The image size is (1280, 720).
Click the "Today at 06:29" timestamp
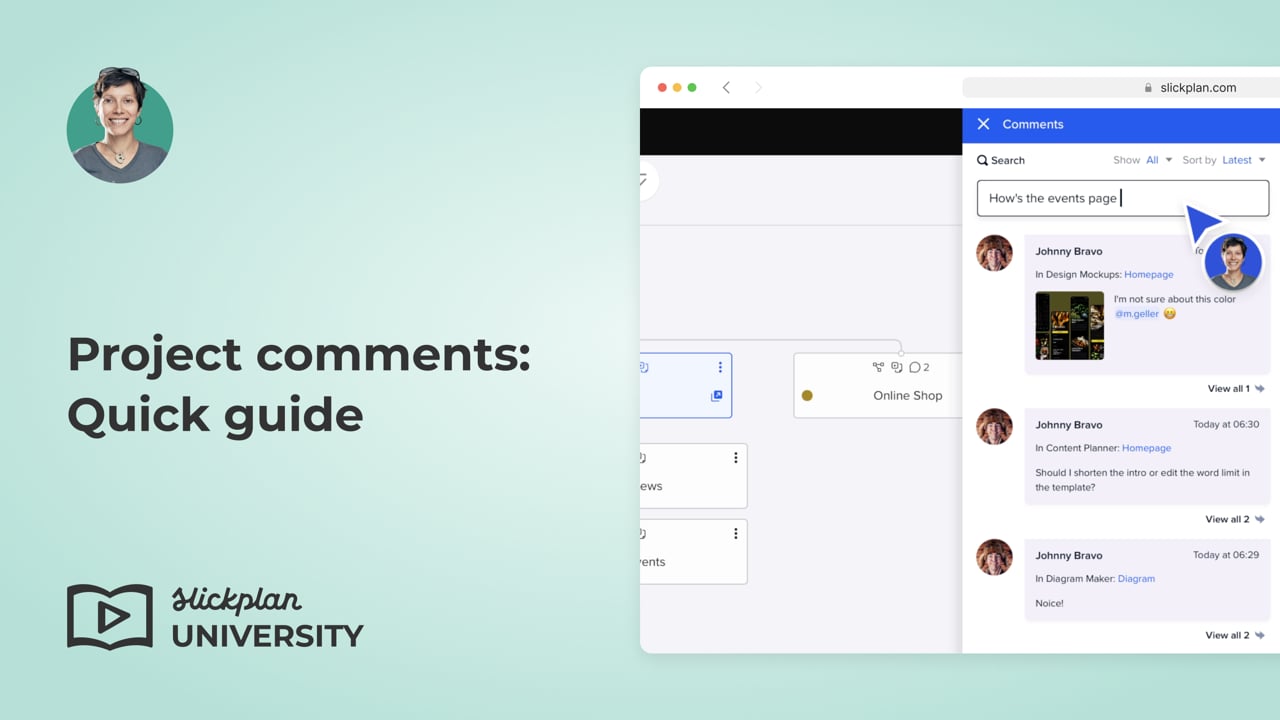click(1226, 555)
